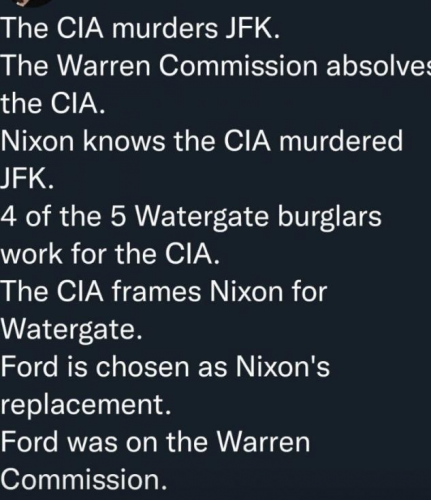Viewport: 431px width, 500px height.
Task: Click the word "knows" in the tweet
Action: pyautogui.click(x=124, y=141)
